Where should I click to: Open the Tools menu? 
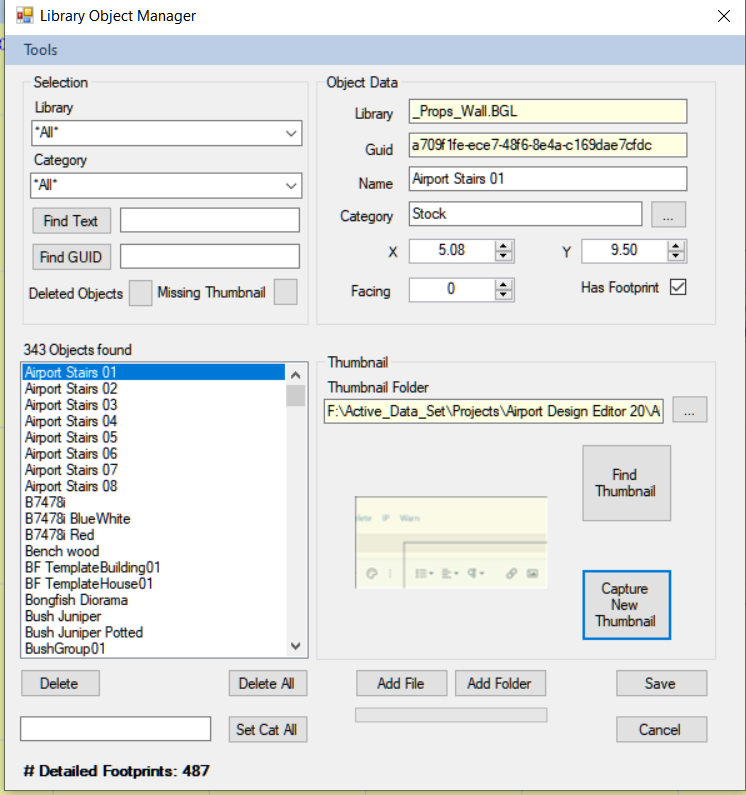(41, 50)
